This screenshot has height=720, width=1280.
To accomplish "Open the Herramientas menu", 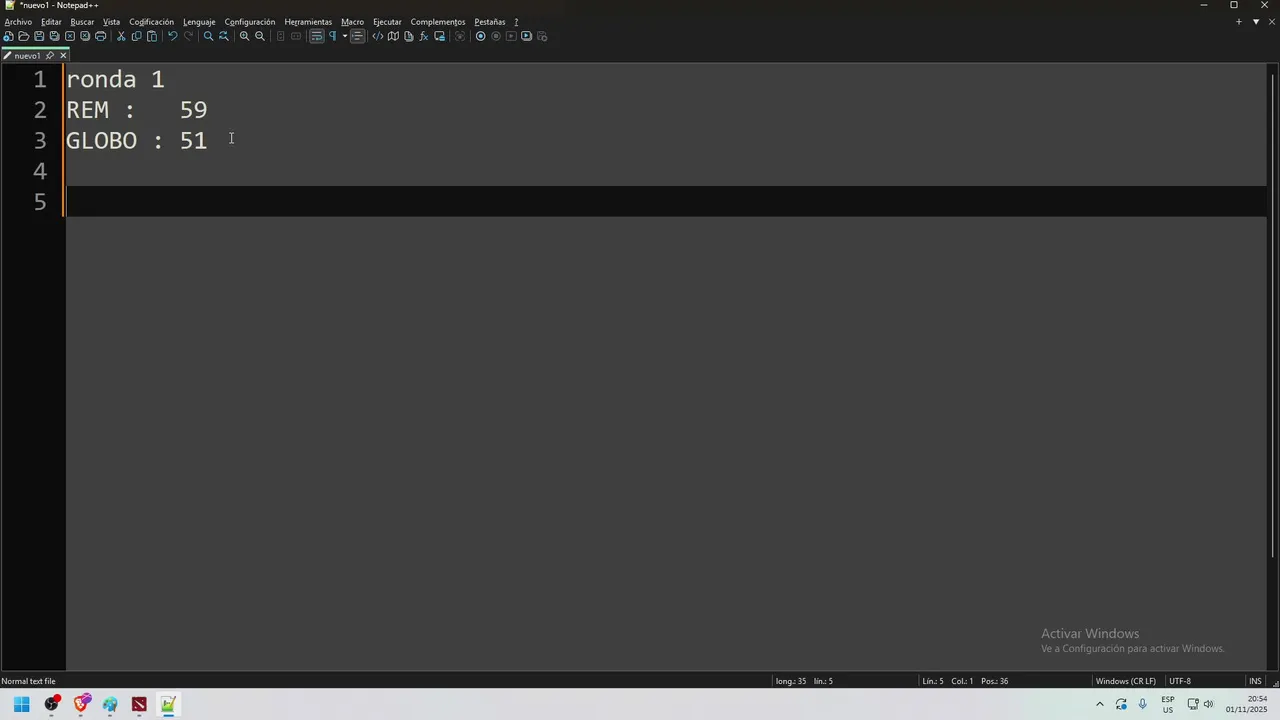I will click(x=308, y=22).
